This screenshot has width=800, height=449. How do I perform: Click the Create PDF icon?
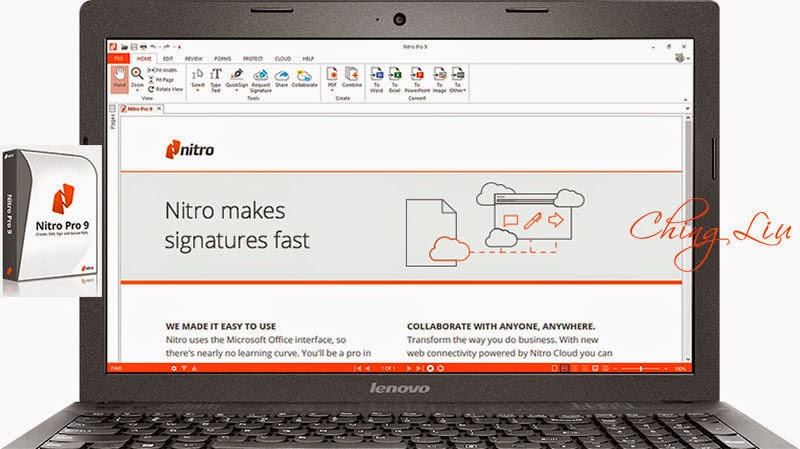332,74
